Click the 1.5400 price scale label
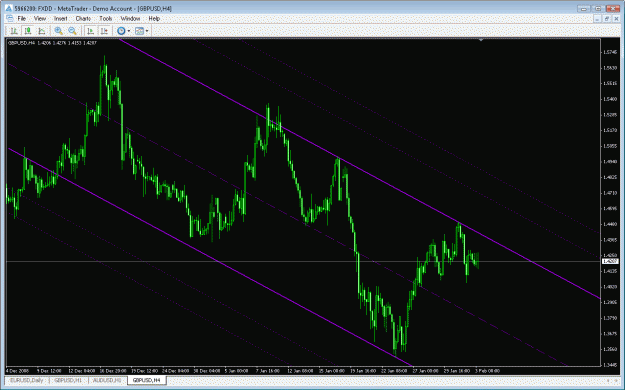625x390 pixels. tap(610, 99)
